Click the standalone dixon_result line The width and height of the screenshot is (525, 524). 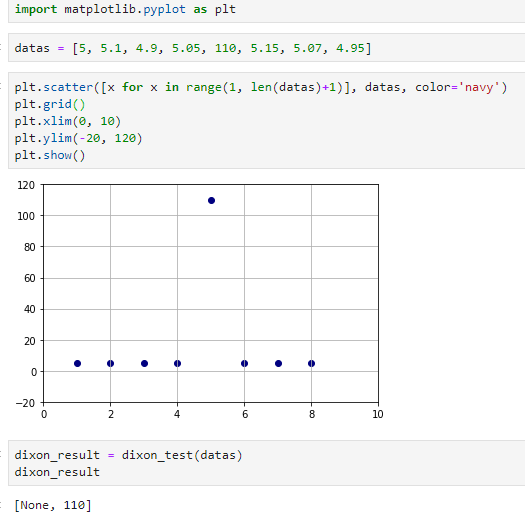click(x=57, y=472)
